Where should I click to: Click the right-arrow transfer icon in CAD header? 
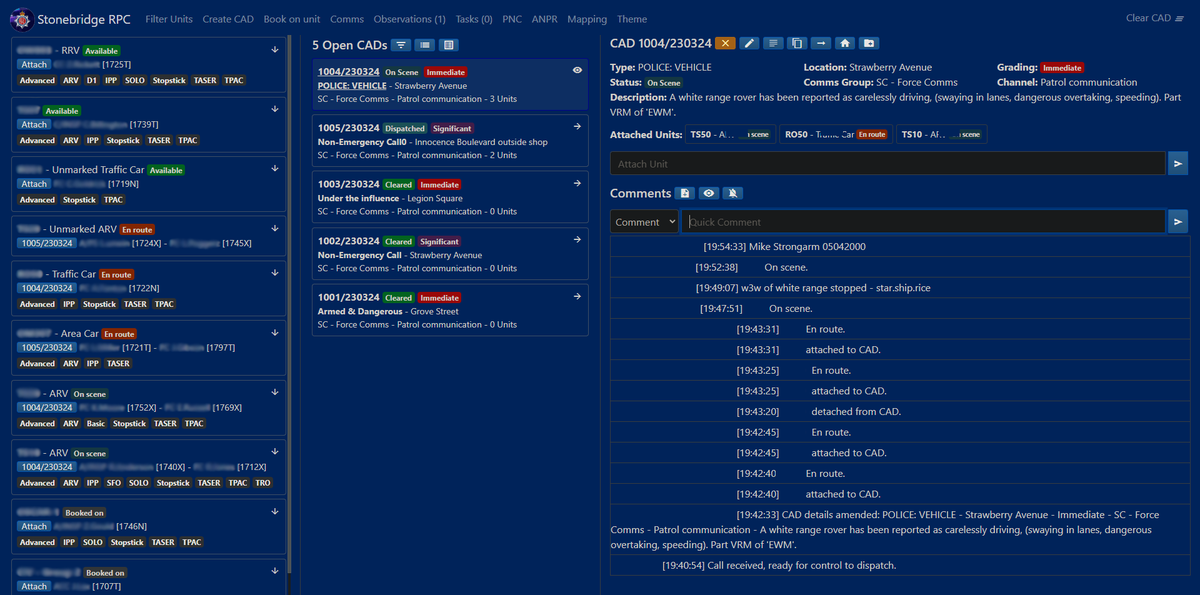click(x=821, y=43)
